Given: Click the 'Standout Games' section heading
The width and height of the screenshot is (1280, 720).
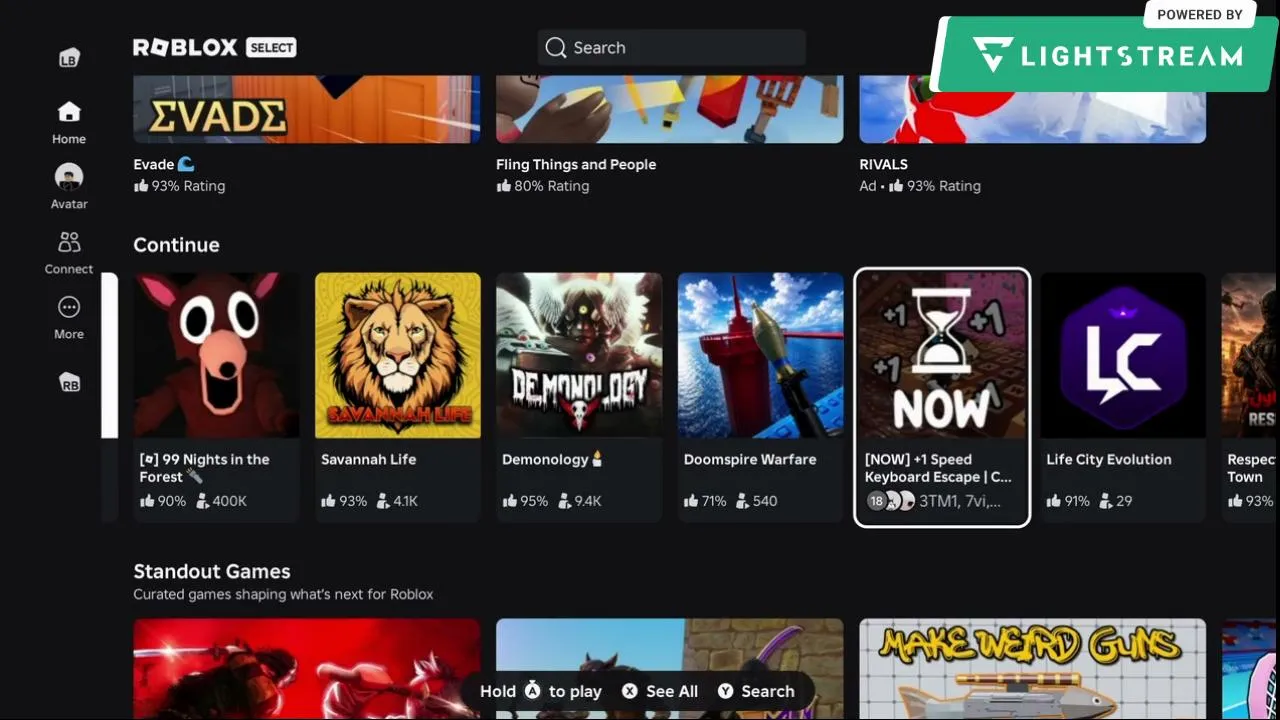Looking at the screenshot, I should [x=212, y=571].
